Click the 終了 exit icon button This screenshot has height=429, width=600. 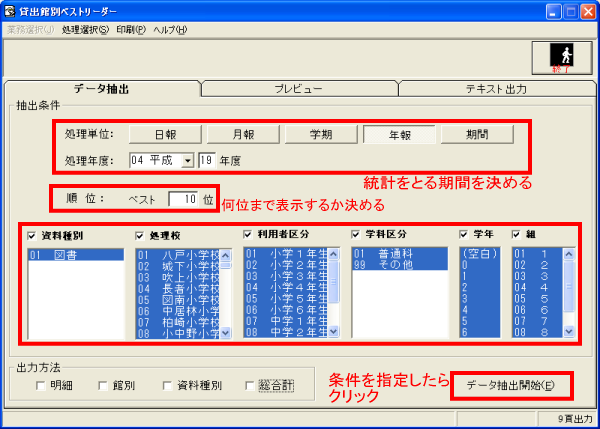coord(561,58)
